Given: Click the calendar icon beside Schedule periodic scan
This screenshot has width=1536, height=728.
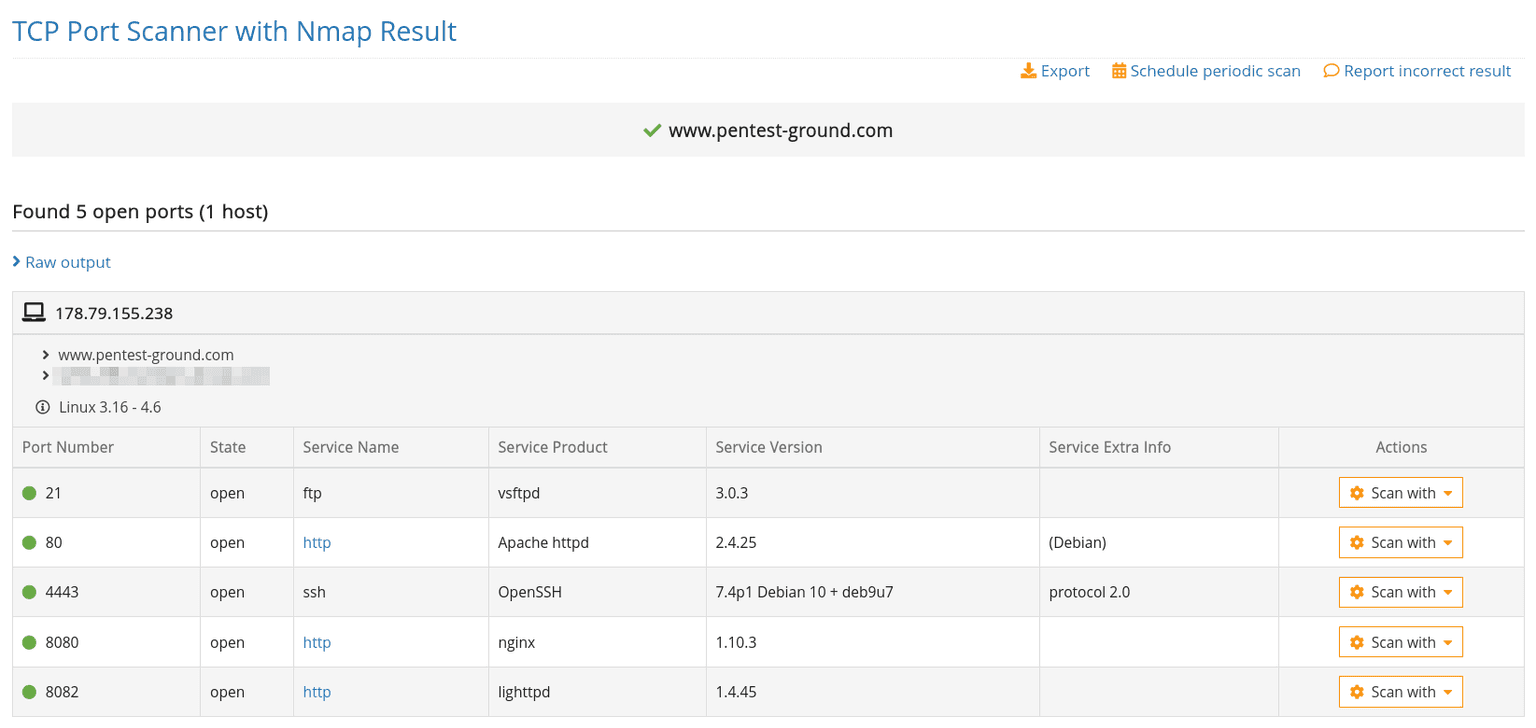Looking at the screenshot, I should coord(1119,70).
